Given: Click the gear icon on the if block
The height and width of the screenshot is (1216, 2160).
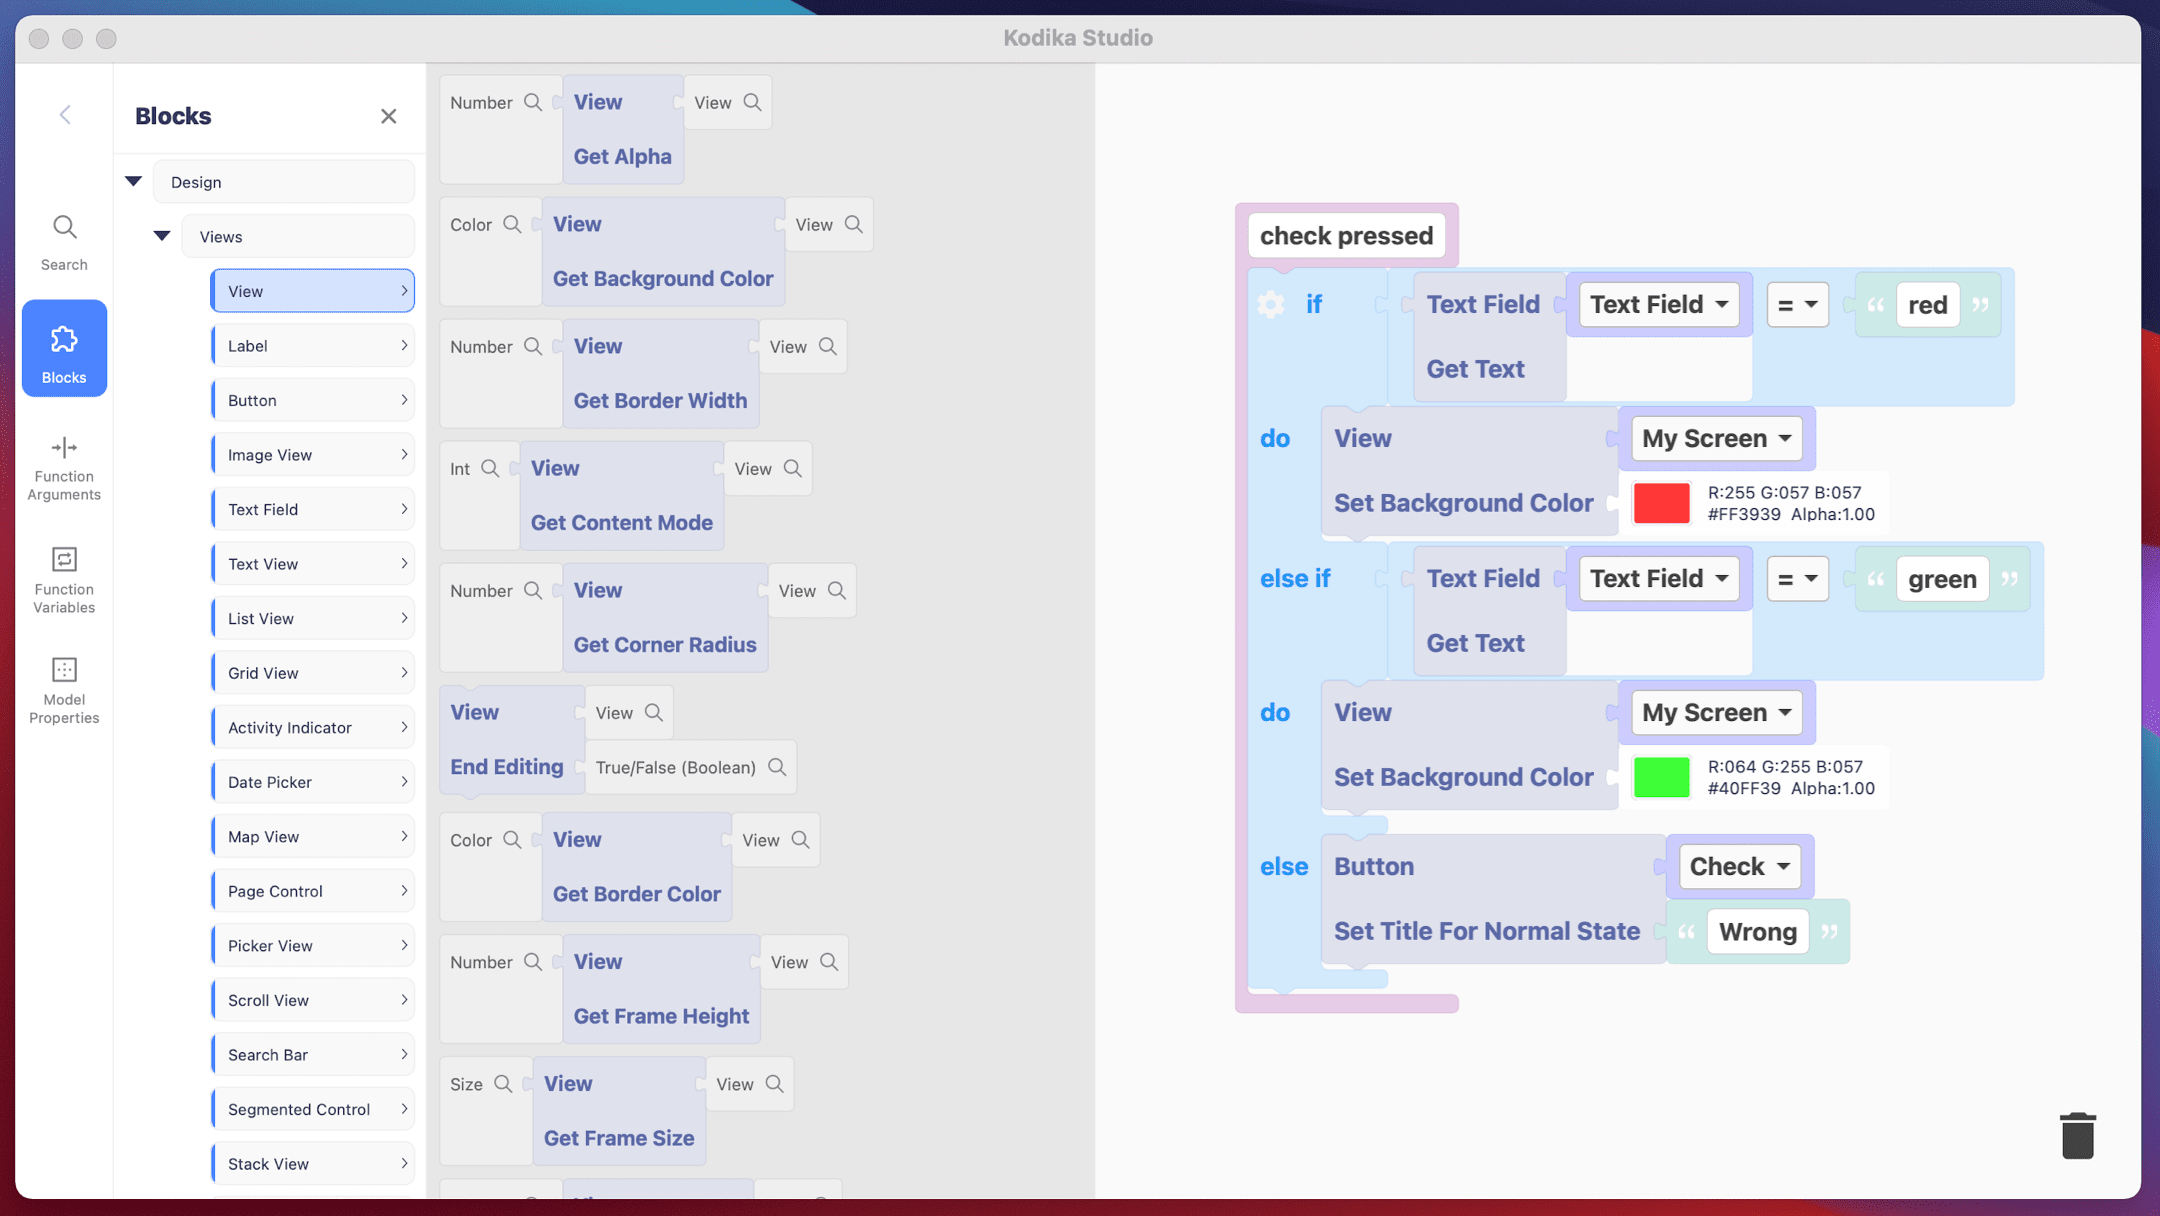Looking at the screenshot, I should click(x=1270, y=304).
